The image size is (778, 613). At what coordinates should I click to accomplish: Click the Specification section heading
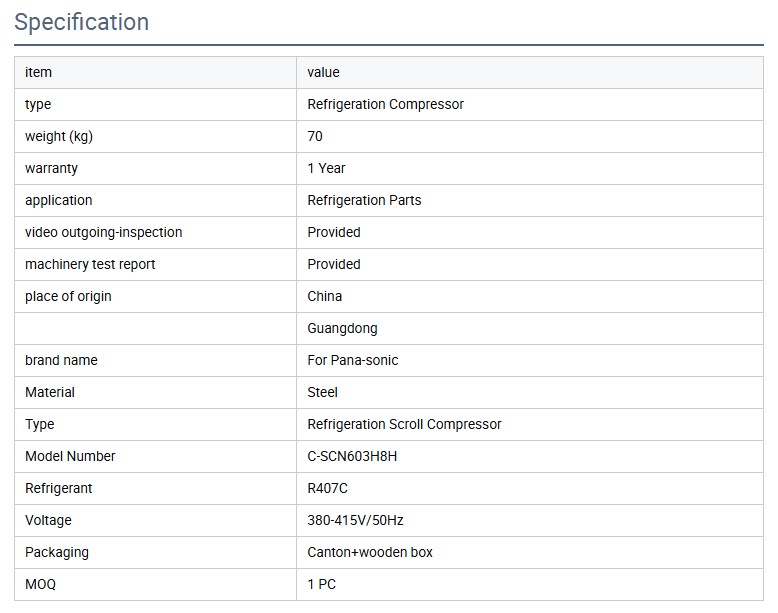pos(82,22)
